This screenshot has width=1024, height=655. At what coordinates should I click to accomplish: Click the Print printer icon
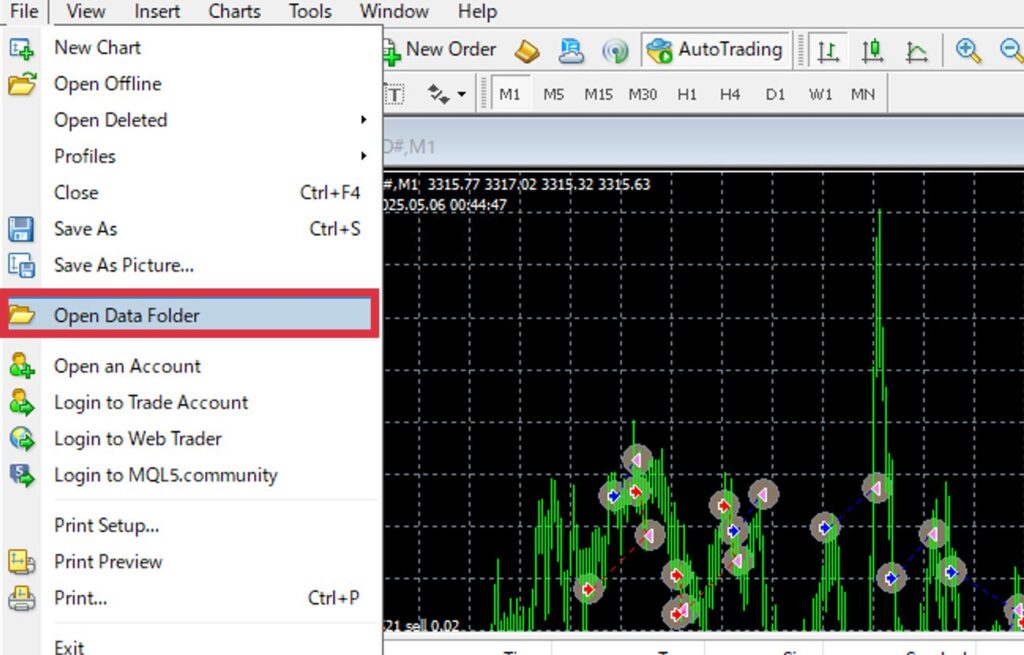[x=22, y=598]
